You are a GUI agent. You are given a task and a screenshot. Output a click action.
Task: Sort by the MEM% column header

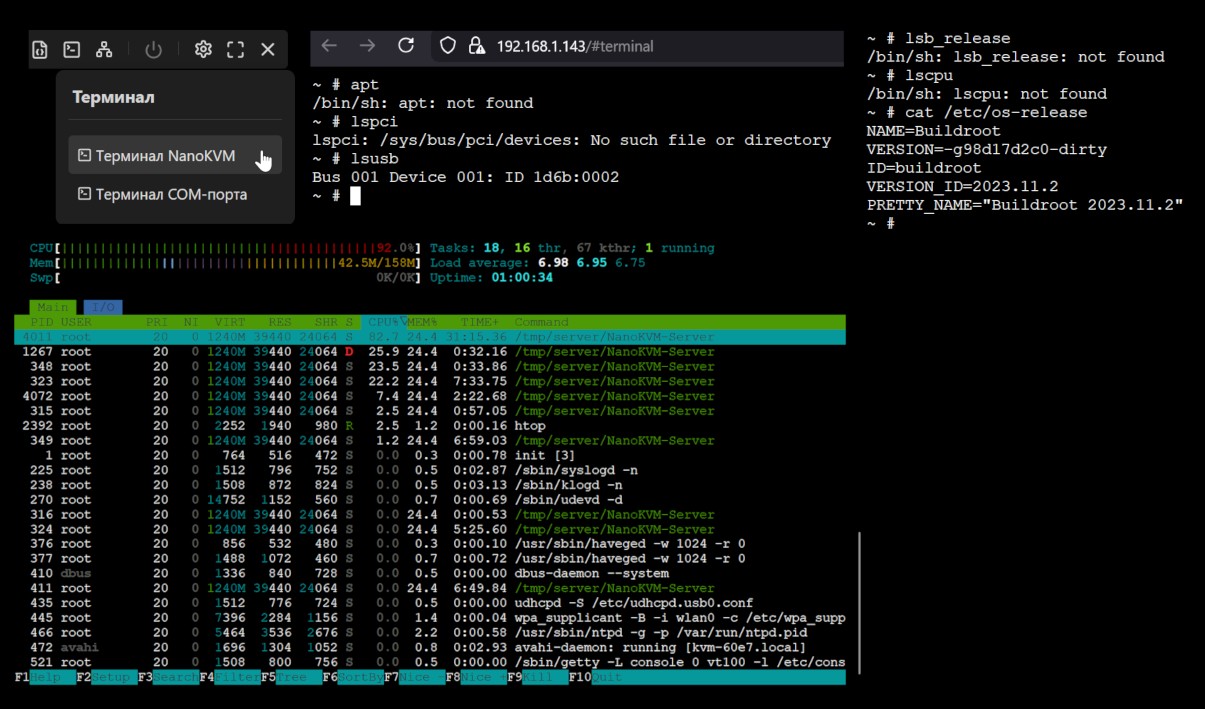click(x=423, y=322)
